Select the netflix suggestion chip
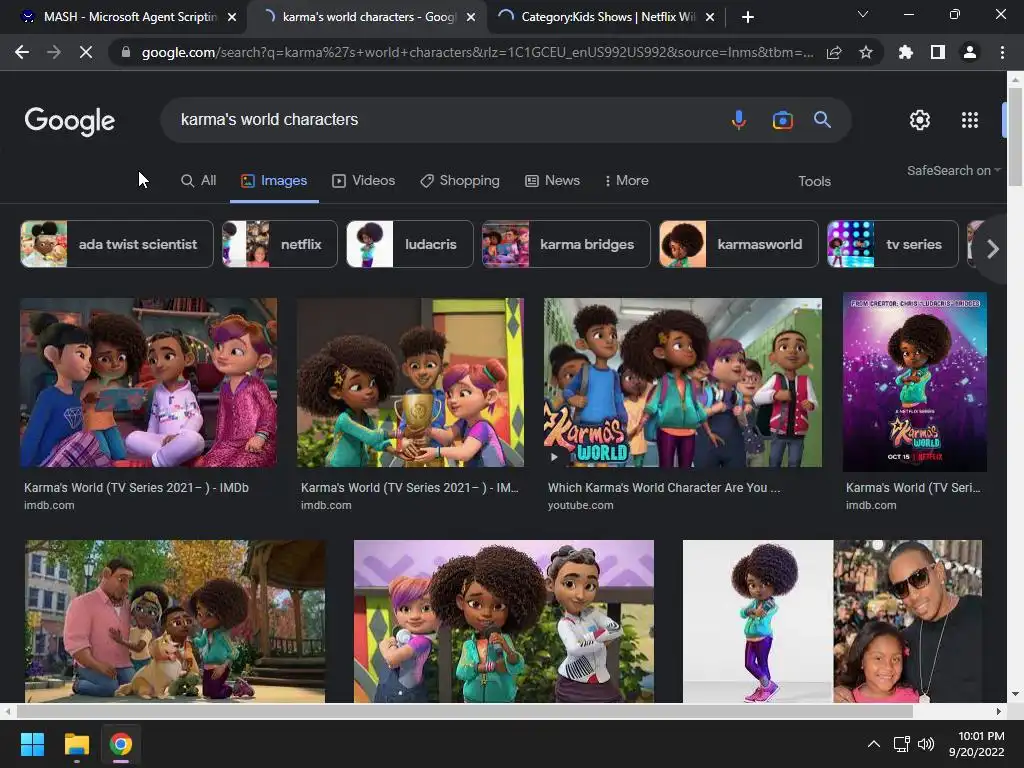This screenshot has width=1024, height=768. click(280, 244)
